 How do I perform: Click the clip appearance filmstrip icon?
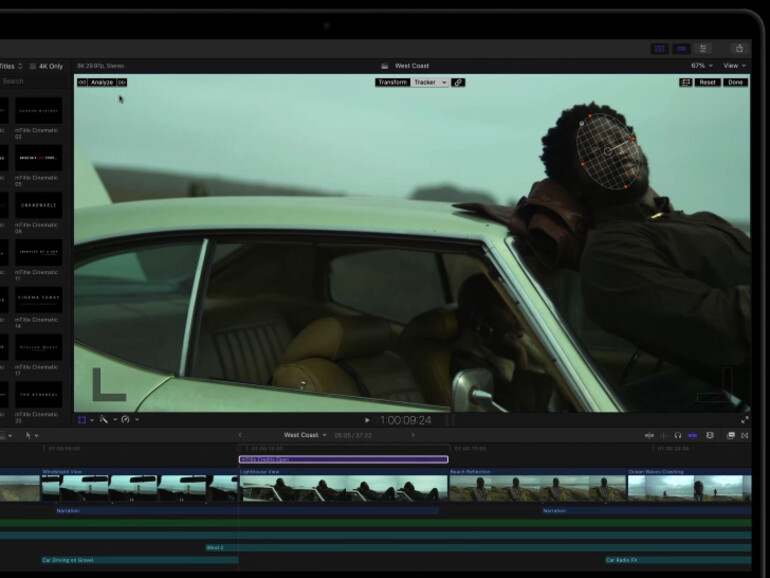[710, 436]
